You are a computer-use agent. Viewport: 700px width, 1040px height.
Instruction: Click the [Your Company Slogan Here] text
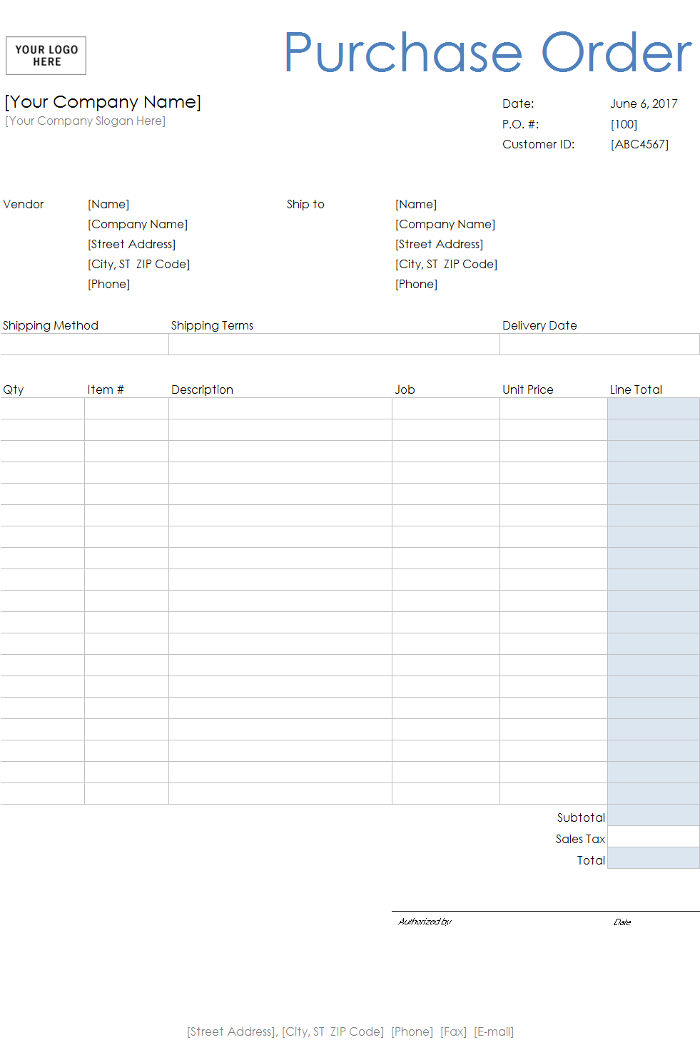[x=86, y=121]
